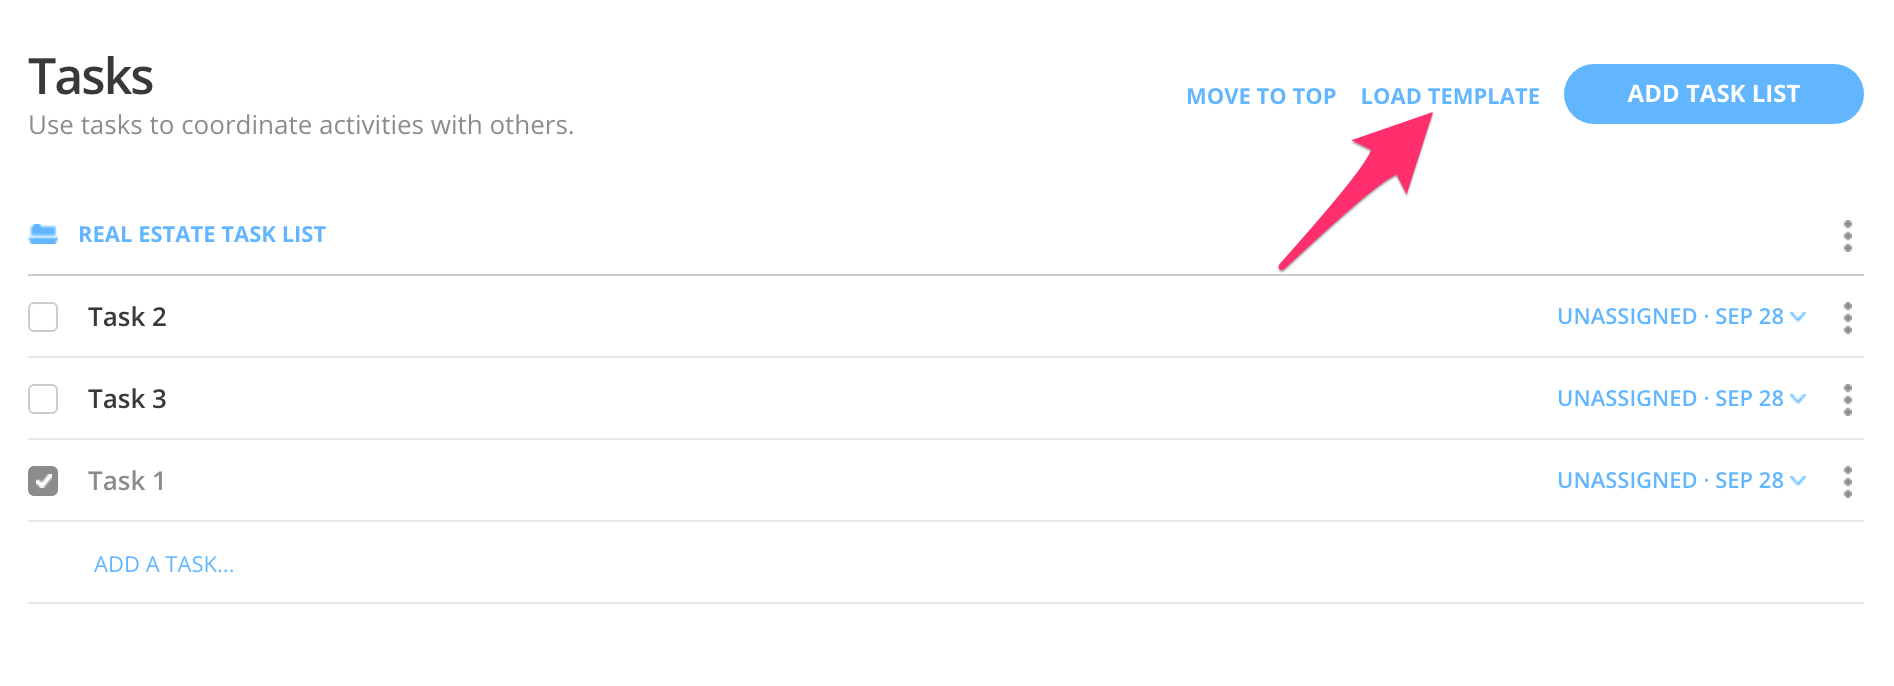Select the Task 3 row title
Viewport: 1894px width, 686px height.
(128, 398)
